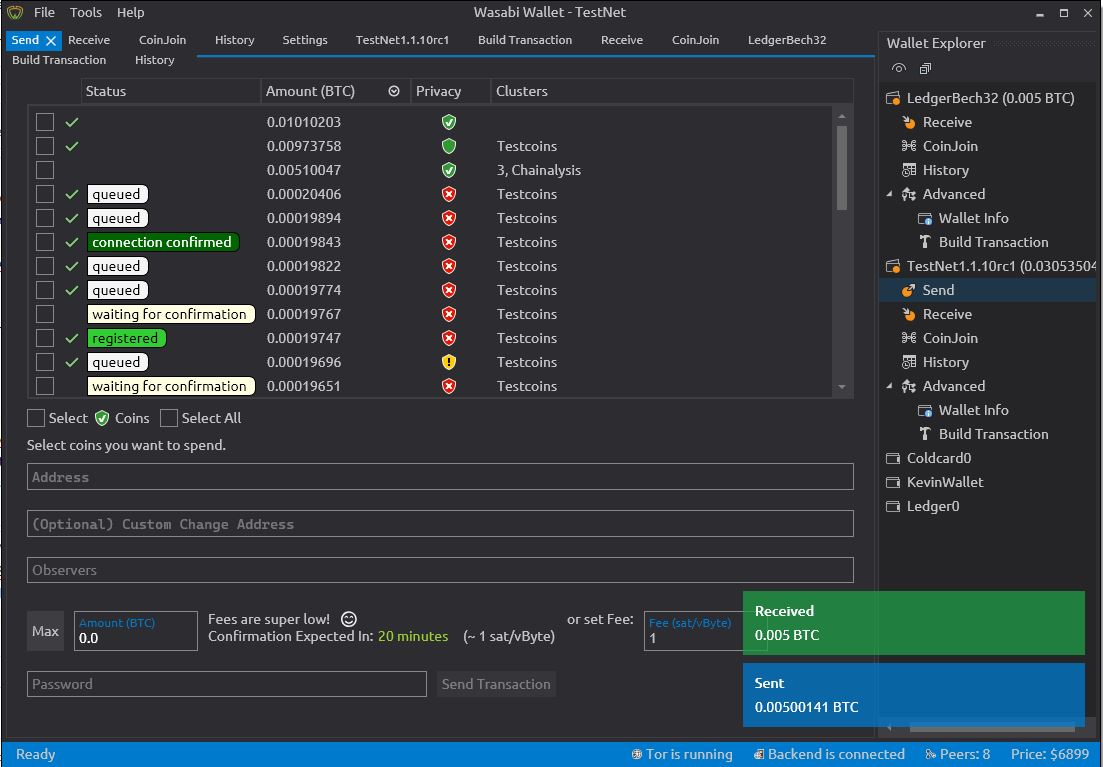The image size is (1103, 767).
Task: Click the Send Transaction button
Action: click(496, 684)
